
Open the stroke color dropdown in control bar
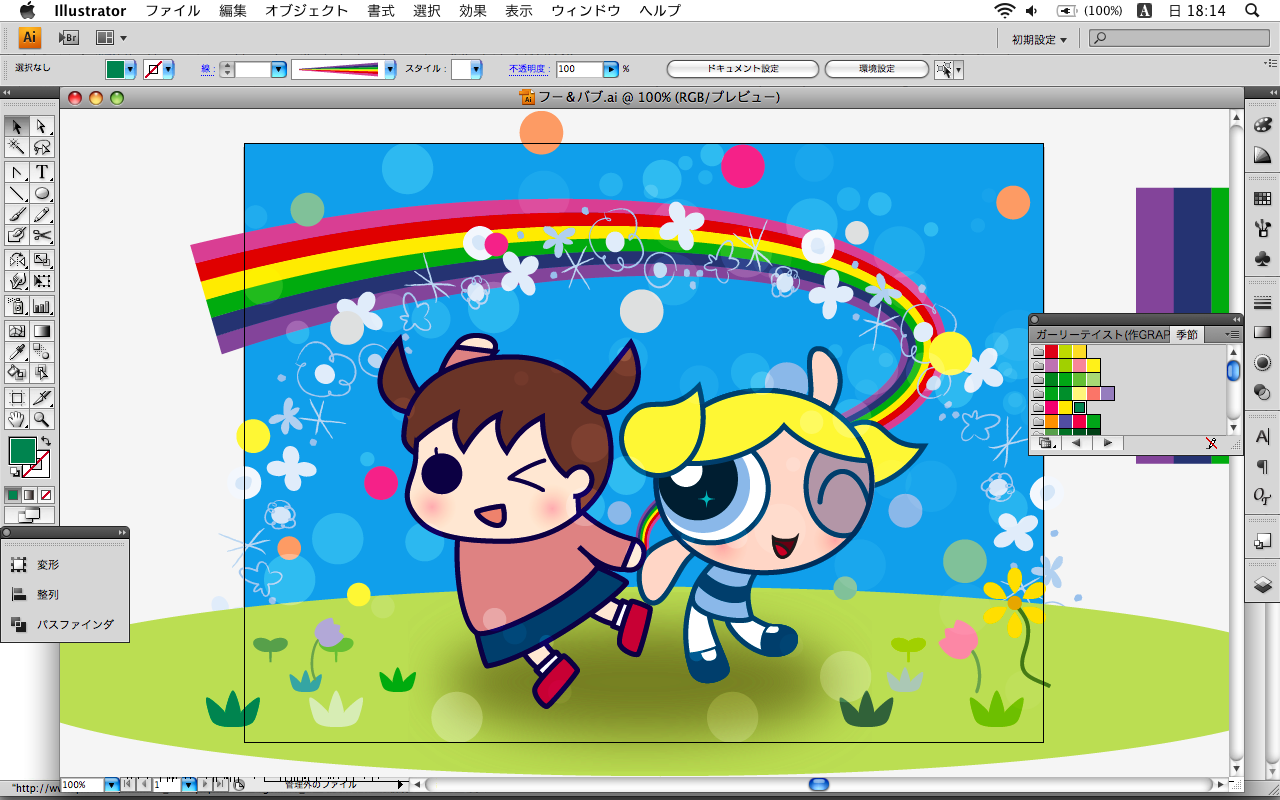(x=169, y=69)
